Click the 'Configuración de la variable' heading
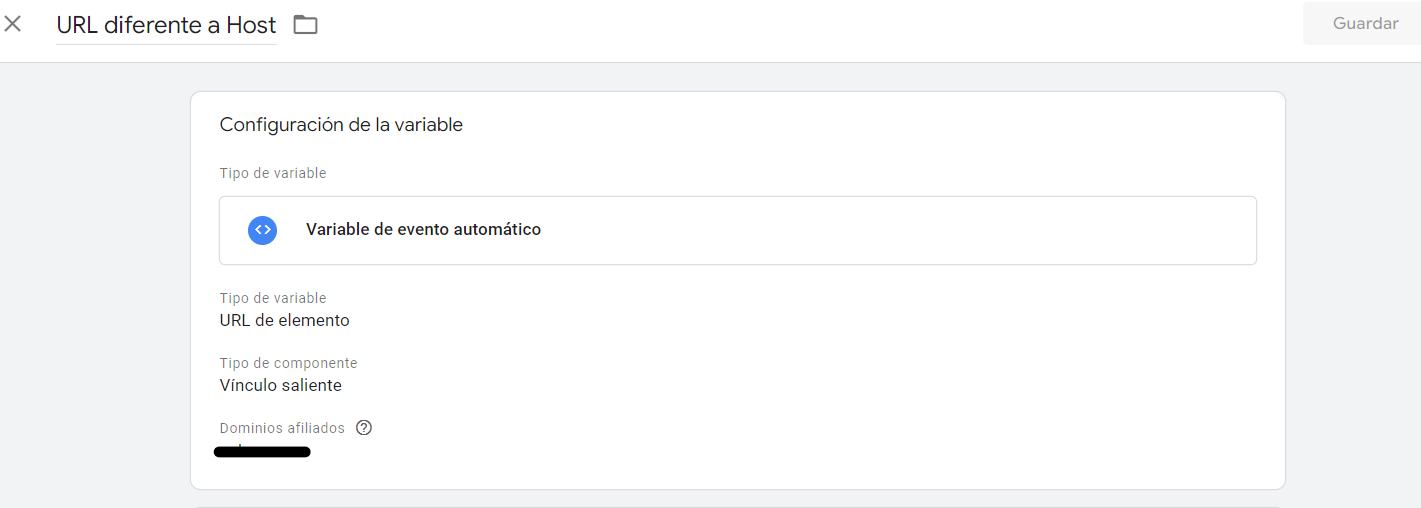1421x508 pixels. [341, 125]
